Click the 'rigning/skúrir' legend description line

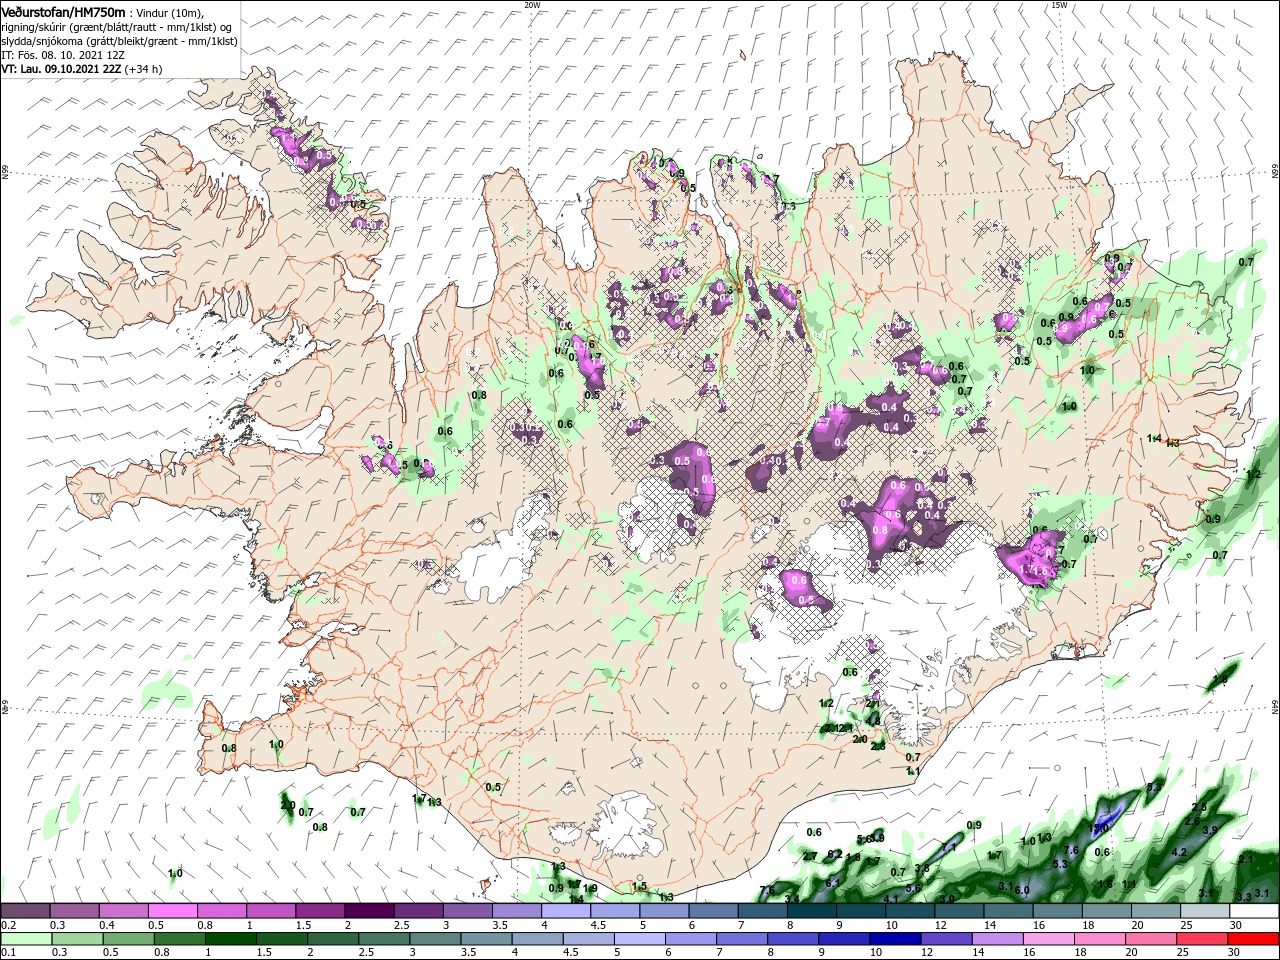116,26
